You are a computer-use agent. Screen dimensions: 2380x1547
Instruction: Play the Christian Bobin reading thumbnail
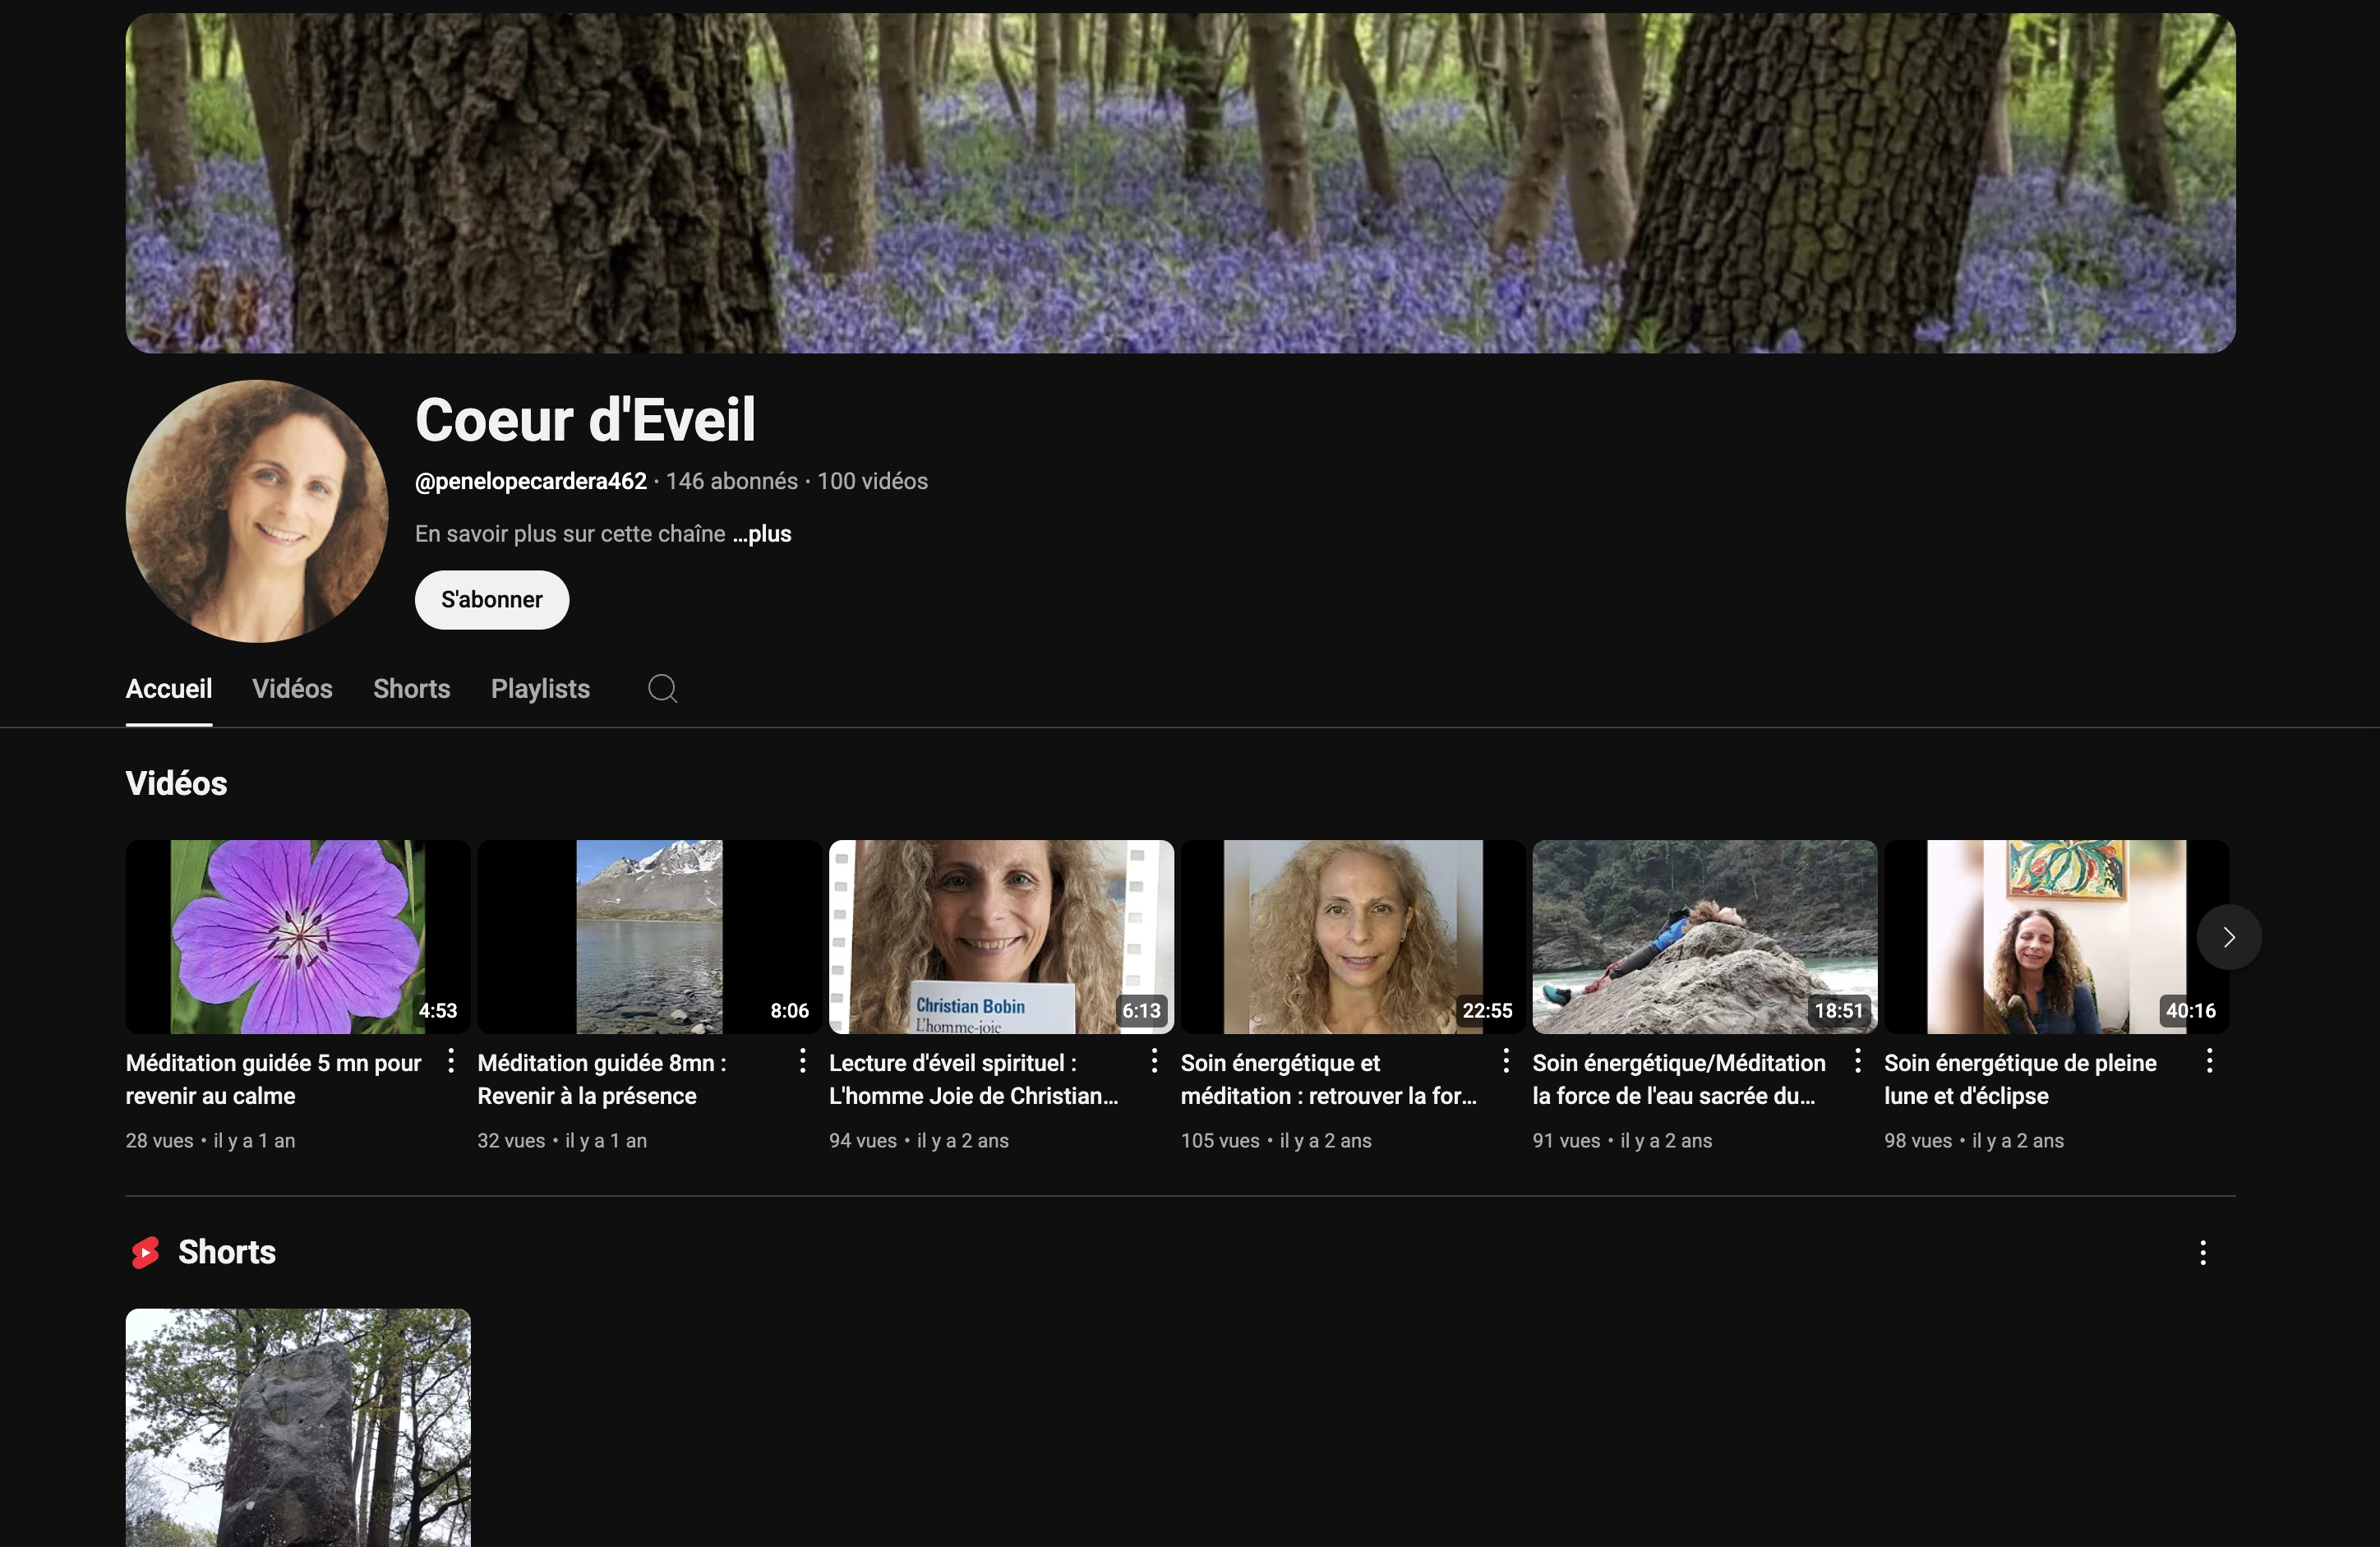click(1001, 936)
